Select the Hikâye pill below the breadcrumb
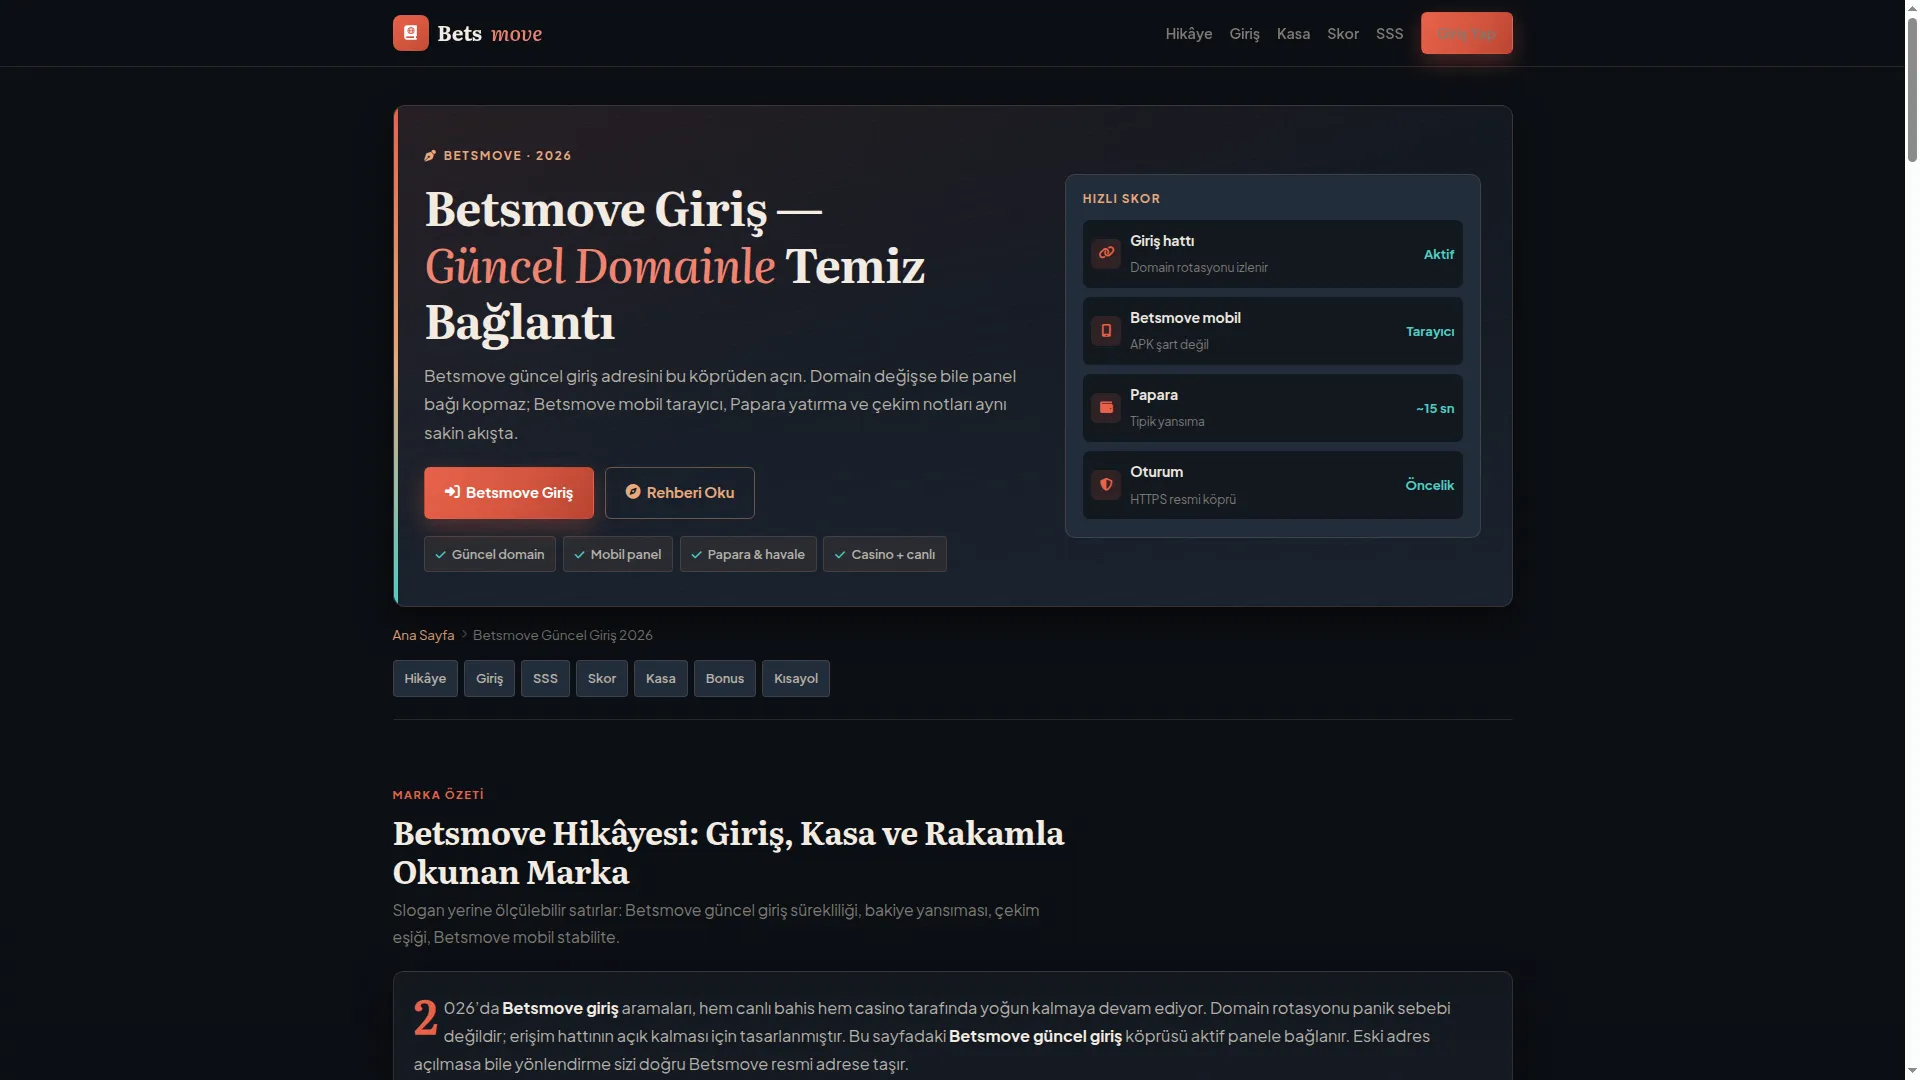The height and width of the screenshot is (1080, 1920). point(425,679)
